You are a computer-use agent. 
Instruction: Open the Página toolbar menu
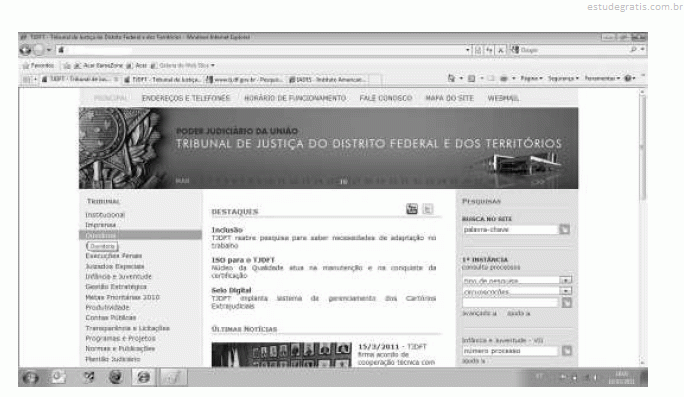pyautogui.click(x=531, y=79)
